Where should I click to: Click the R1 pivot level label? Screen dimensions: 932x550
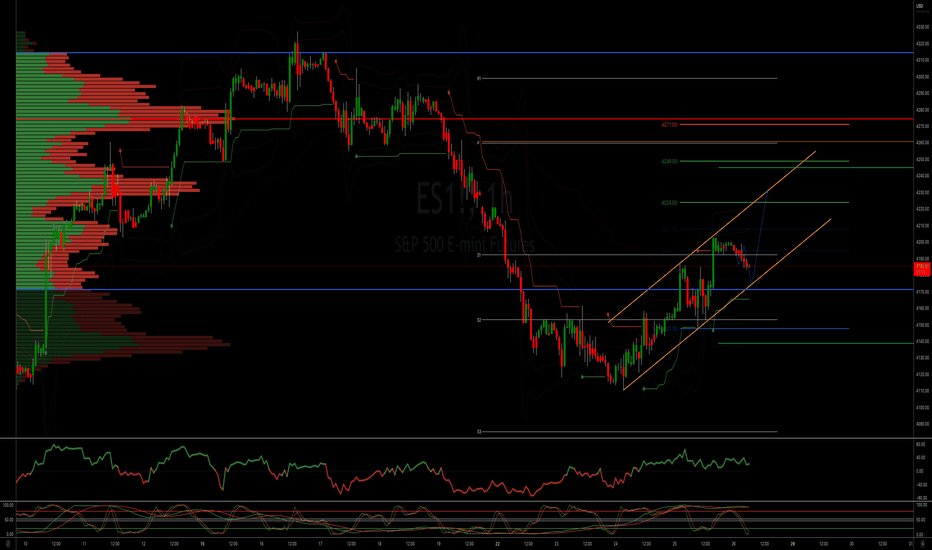click(479, 78)
